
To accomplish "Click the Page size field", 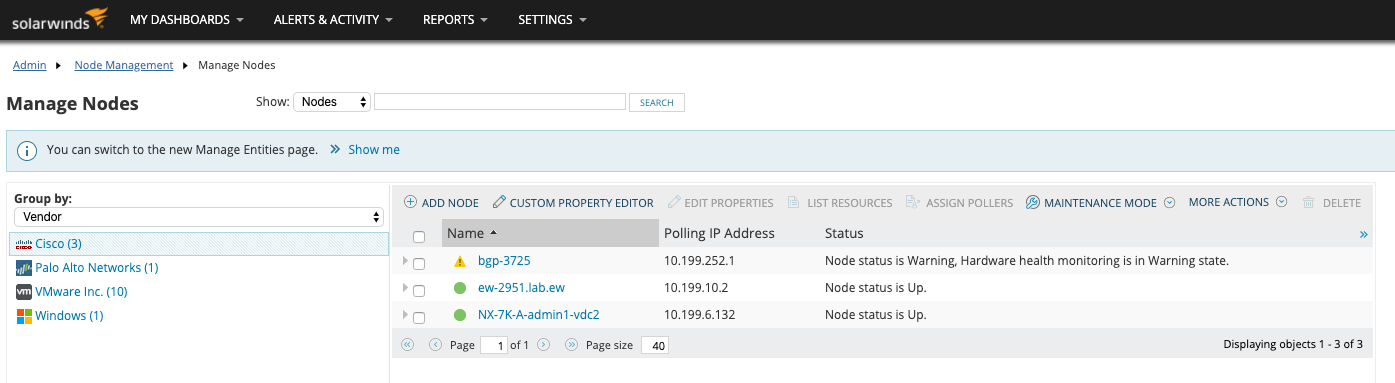I will click(655, 345).
